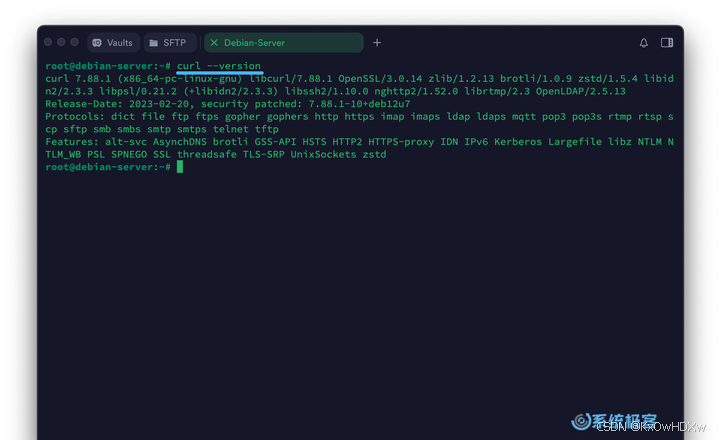721x440 pixels.
Task: Close the Debian-Server tab via X icon
Action: pos(214,43)
